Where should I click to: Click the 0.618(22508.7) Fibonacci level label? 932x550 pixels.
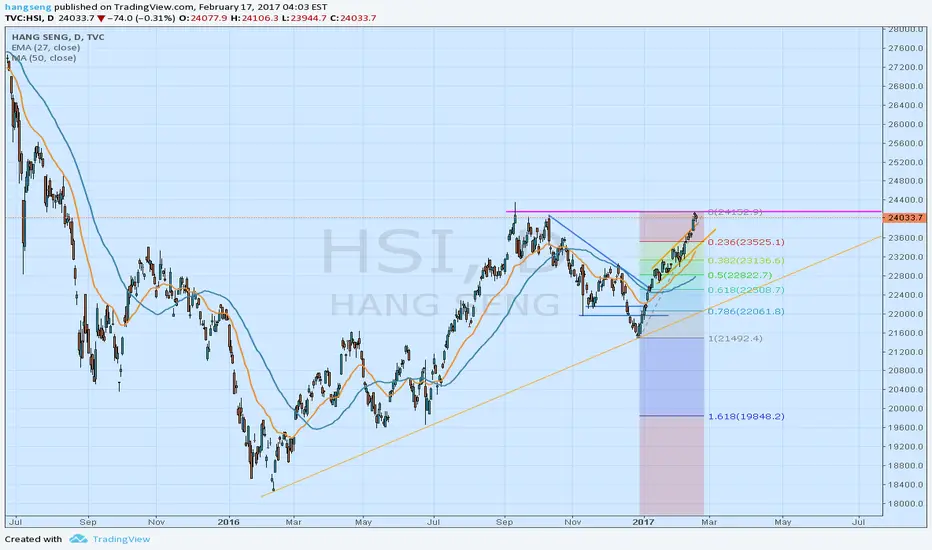746,290
